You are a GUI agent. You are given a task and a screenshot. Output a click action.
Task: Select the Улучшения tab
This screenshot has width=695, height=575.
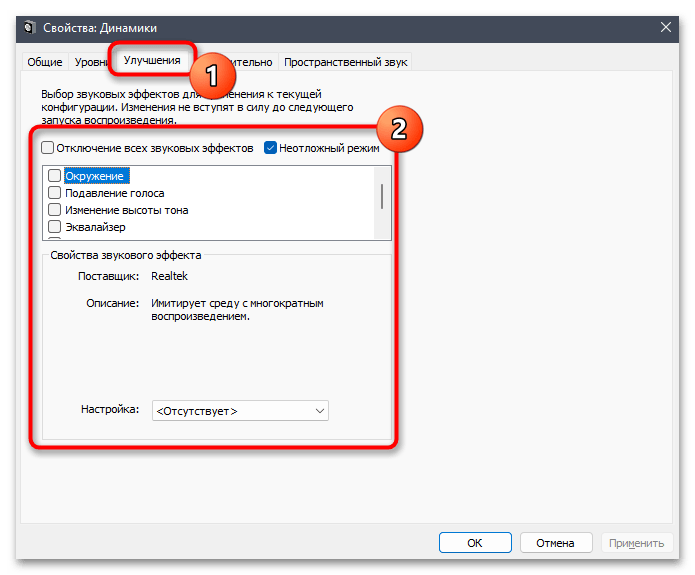click(x=152, y=60)
